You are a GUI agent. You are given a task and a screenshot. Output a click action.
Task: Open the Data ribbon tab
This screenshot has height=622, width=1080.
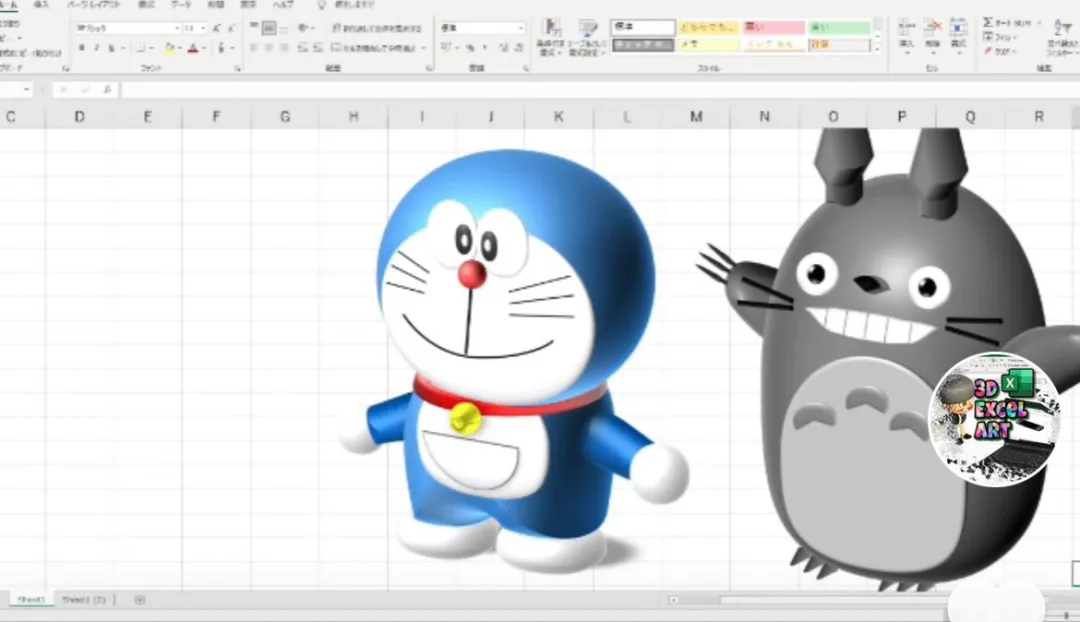[180, 5]
